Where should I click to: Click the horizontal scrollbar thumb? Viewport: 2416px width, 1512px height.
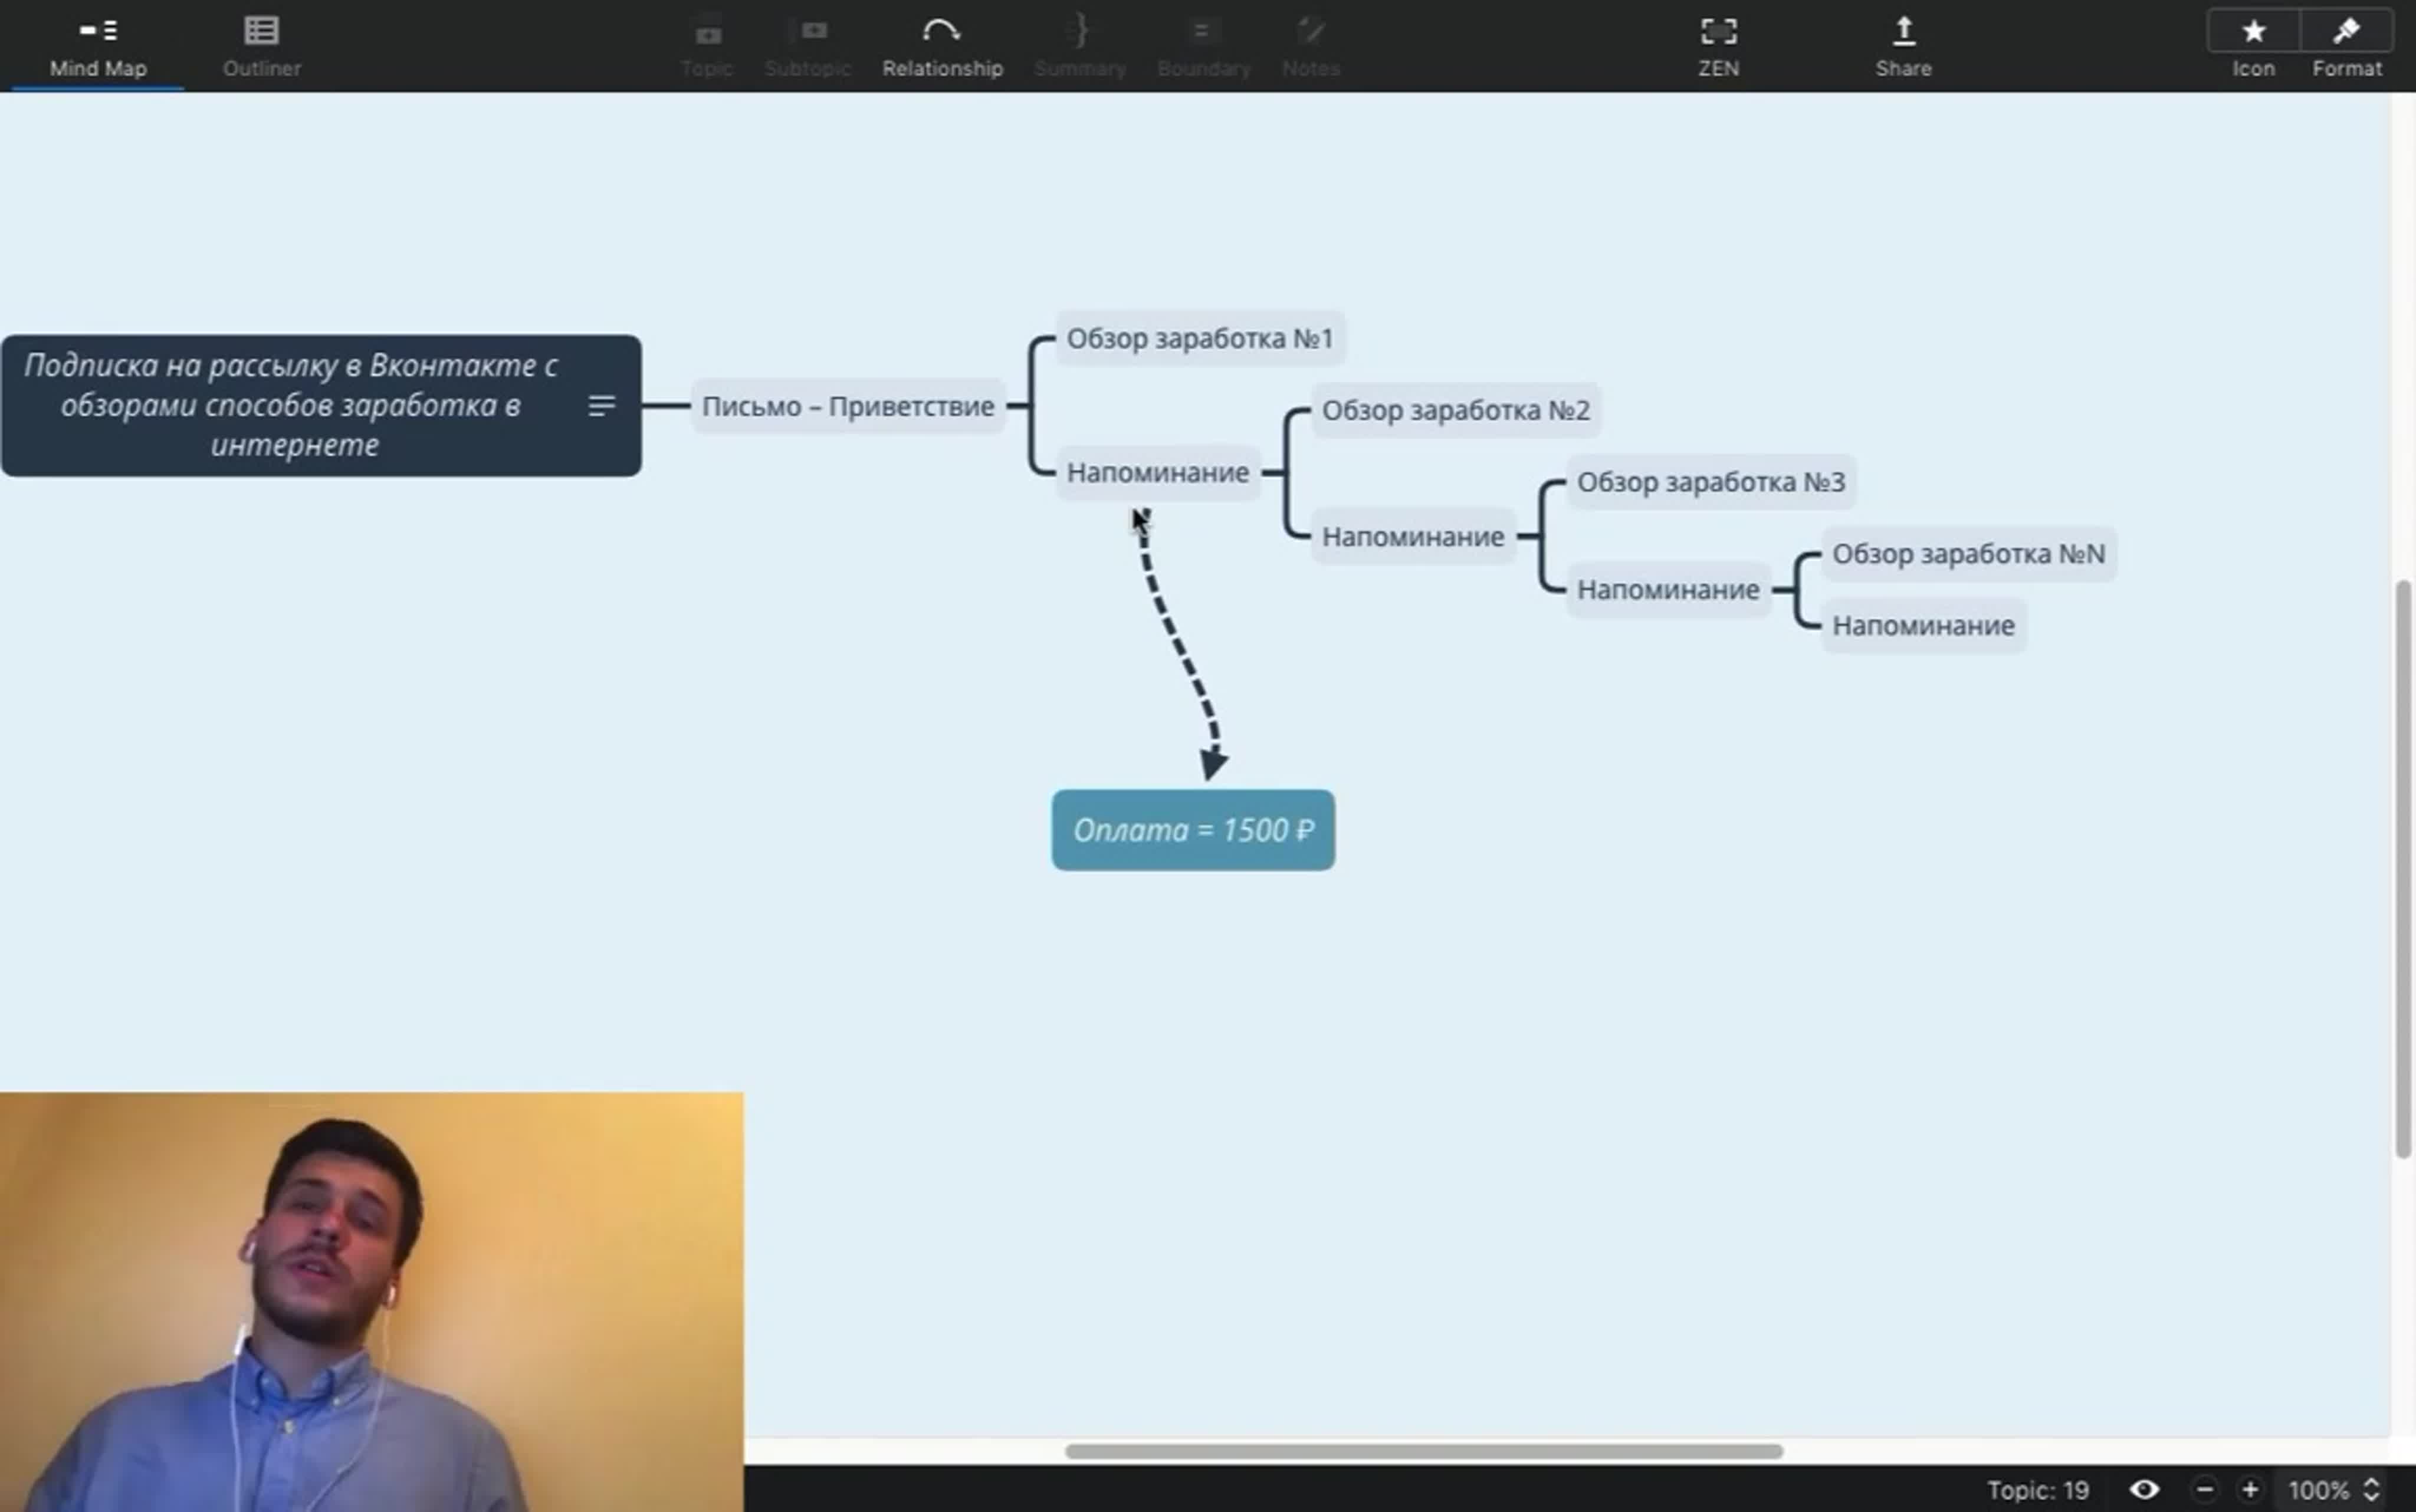(1423, 1451)
